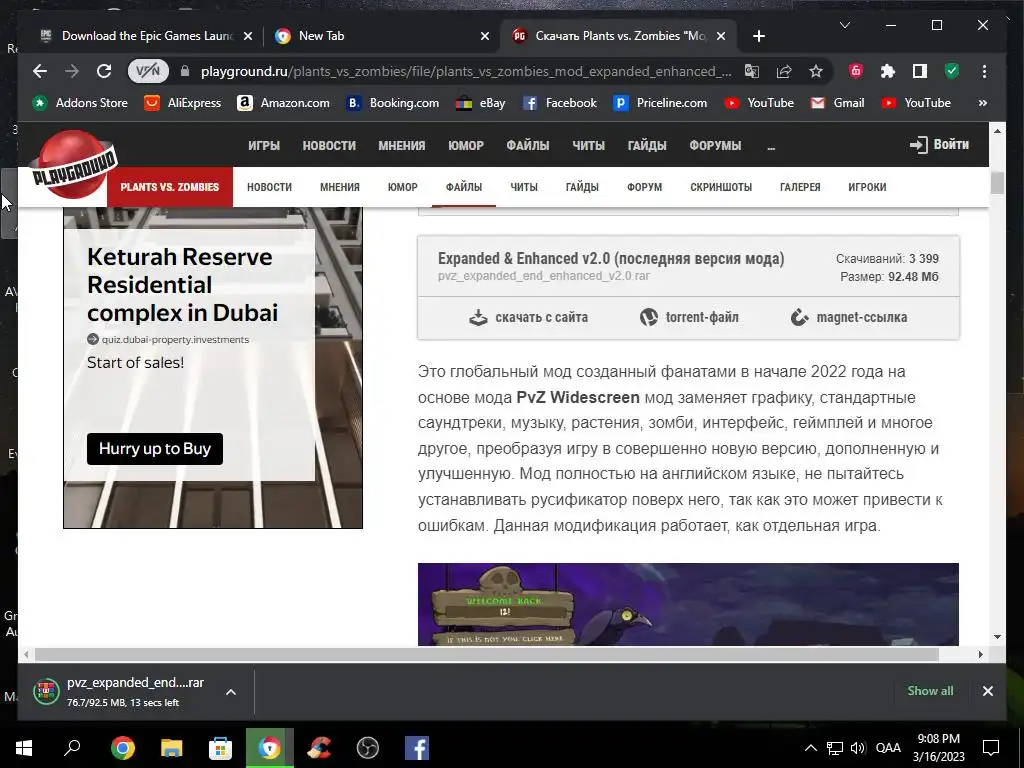
Task: Open Booking.com bookmark
Action: (392, 103)
